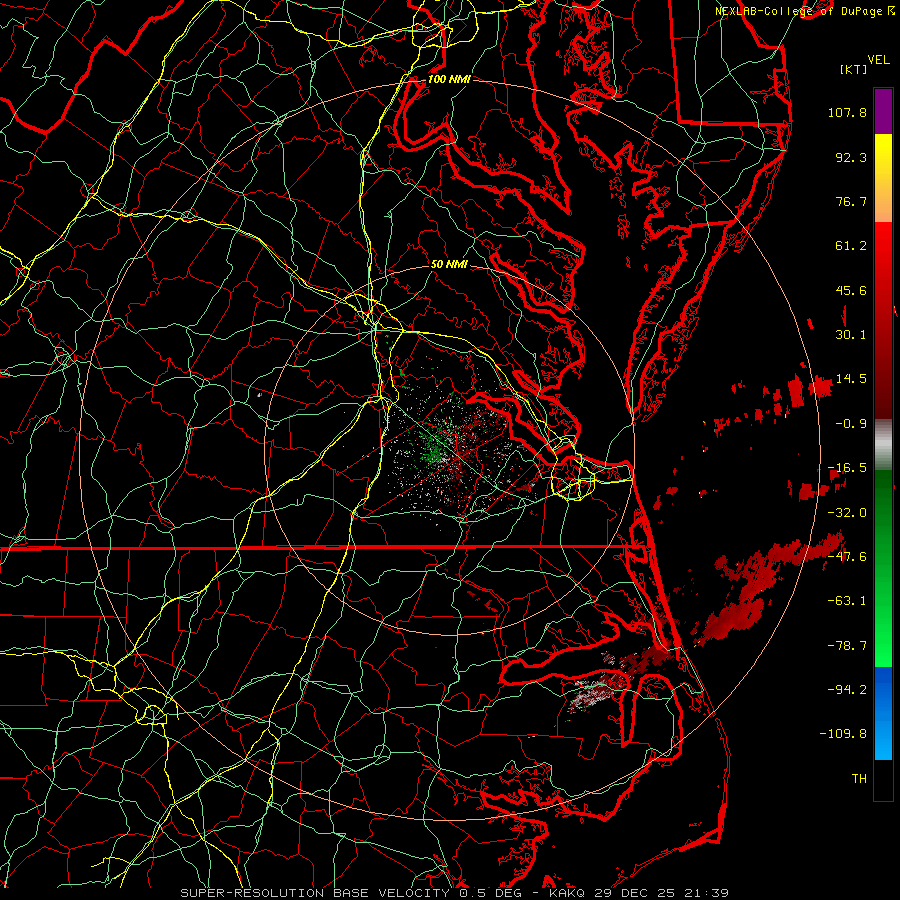Click the TH legend label

coord(859,779)
